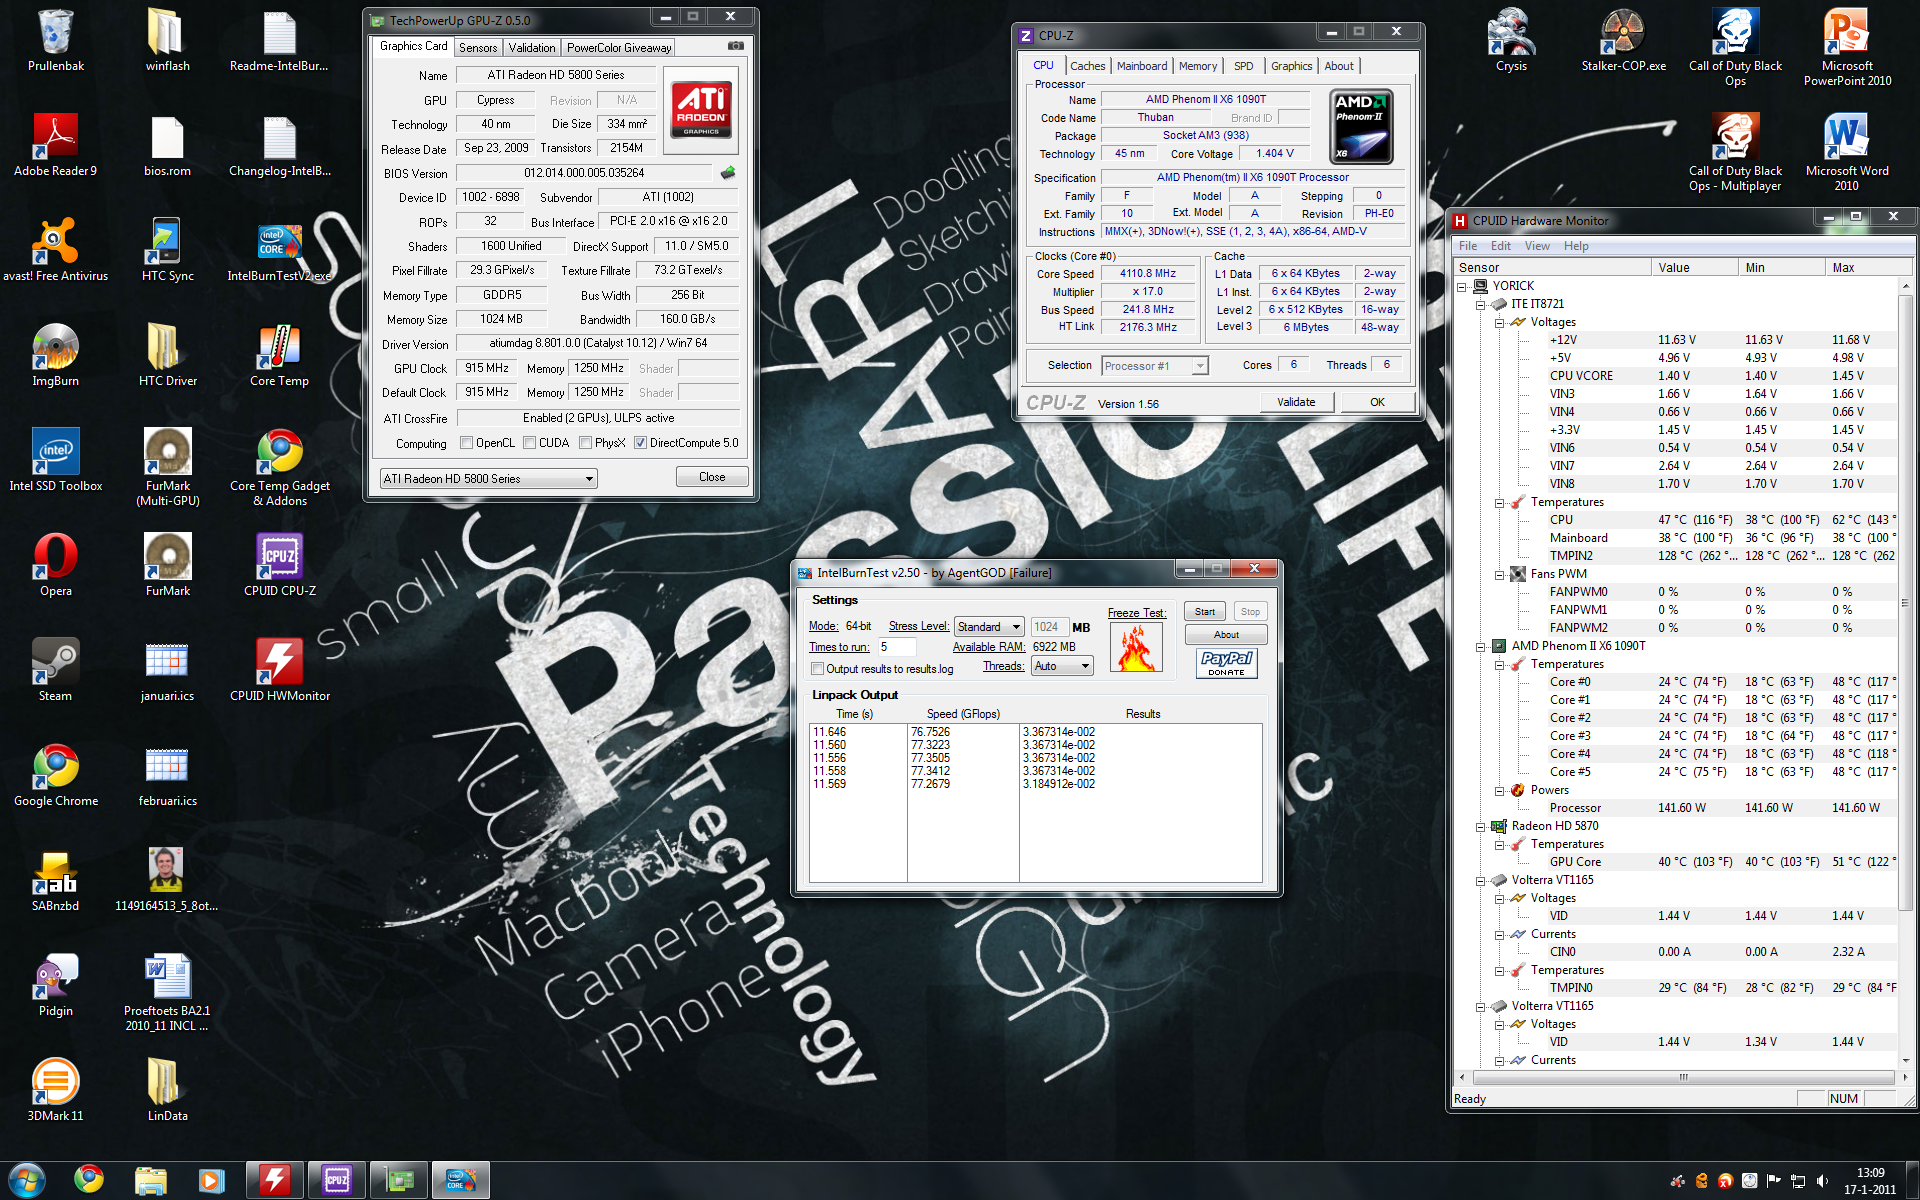The height and width of the screenshot is (1200, 1920).
Task: Switch to the SPD tab in CPU-Z
Action: click(x=1243, y=66)
